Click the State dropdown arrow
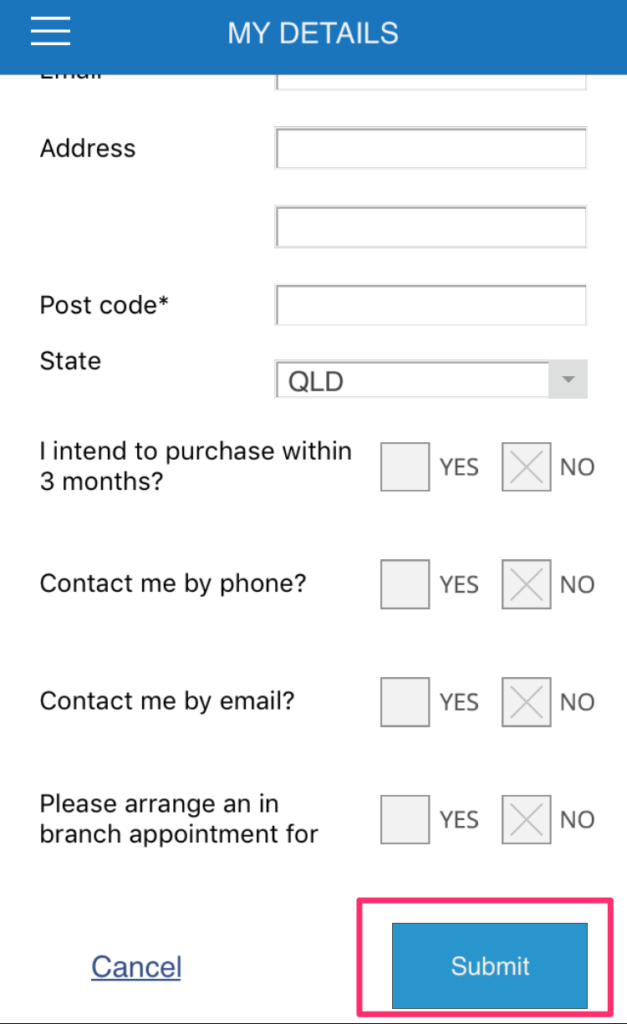This screenshot has height=1024, width=627. (x=568, y=379)
